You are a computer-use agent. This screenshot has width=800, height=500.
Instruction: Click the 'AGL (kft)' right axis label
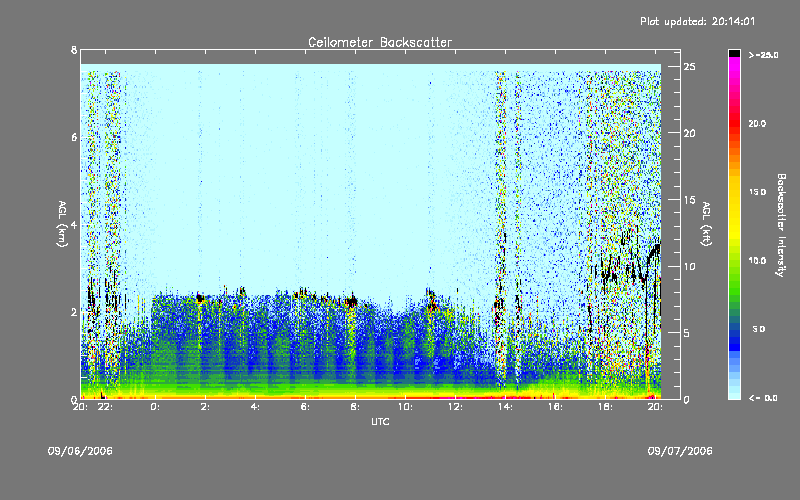[x=707, y=224]
